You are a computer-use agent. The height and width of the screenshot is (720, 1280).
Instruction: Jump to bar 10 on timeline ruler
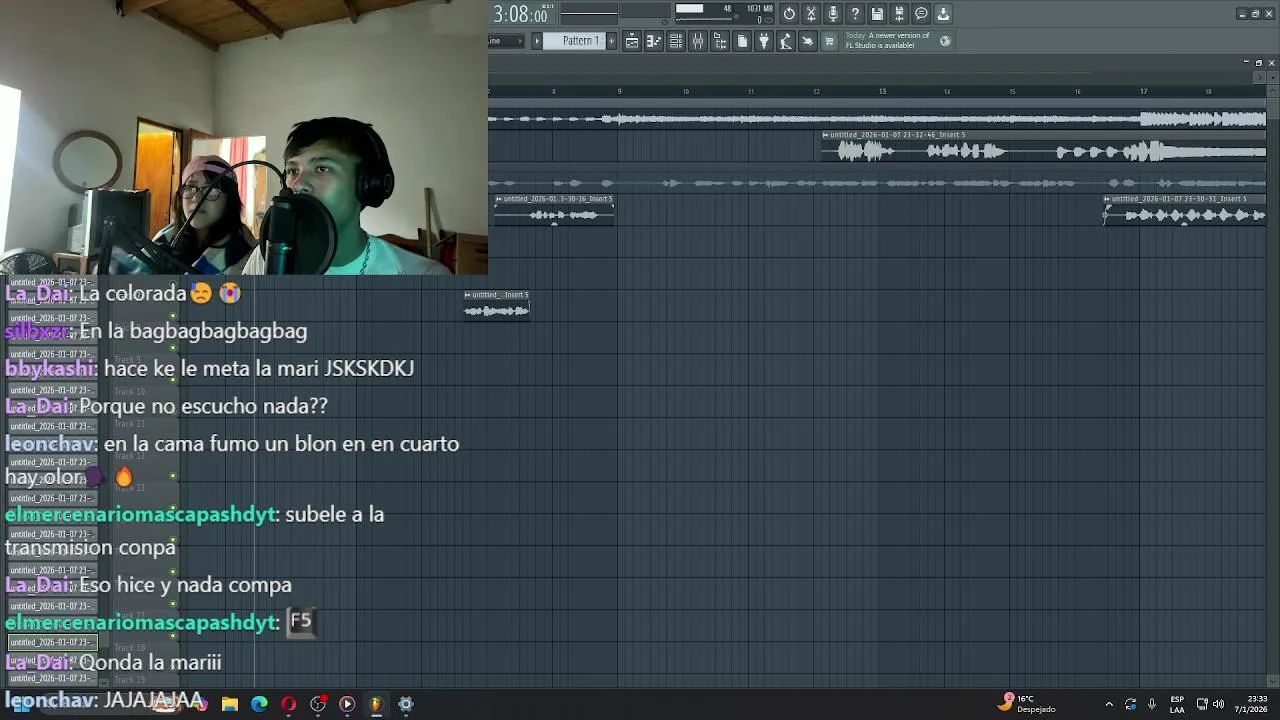click(685, 92)
